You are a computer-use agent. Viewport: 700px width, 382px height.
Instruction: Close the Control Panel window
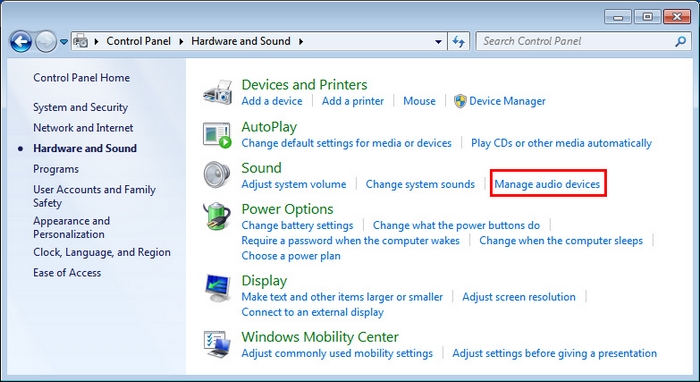[677, 17]
